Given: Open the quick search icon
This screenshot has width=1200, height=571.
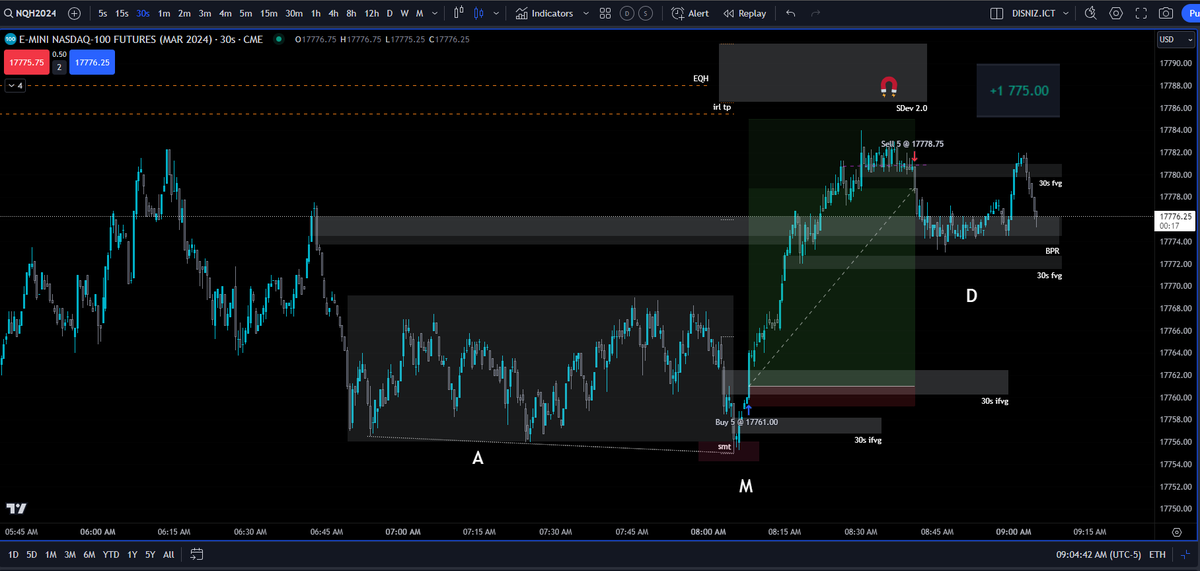Looking at the screenshot, I should 1090,13.
